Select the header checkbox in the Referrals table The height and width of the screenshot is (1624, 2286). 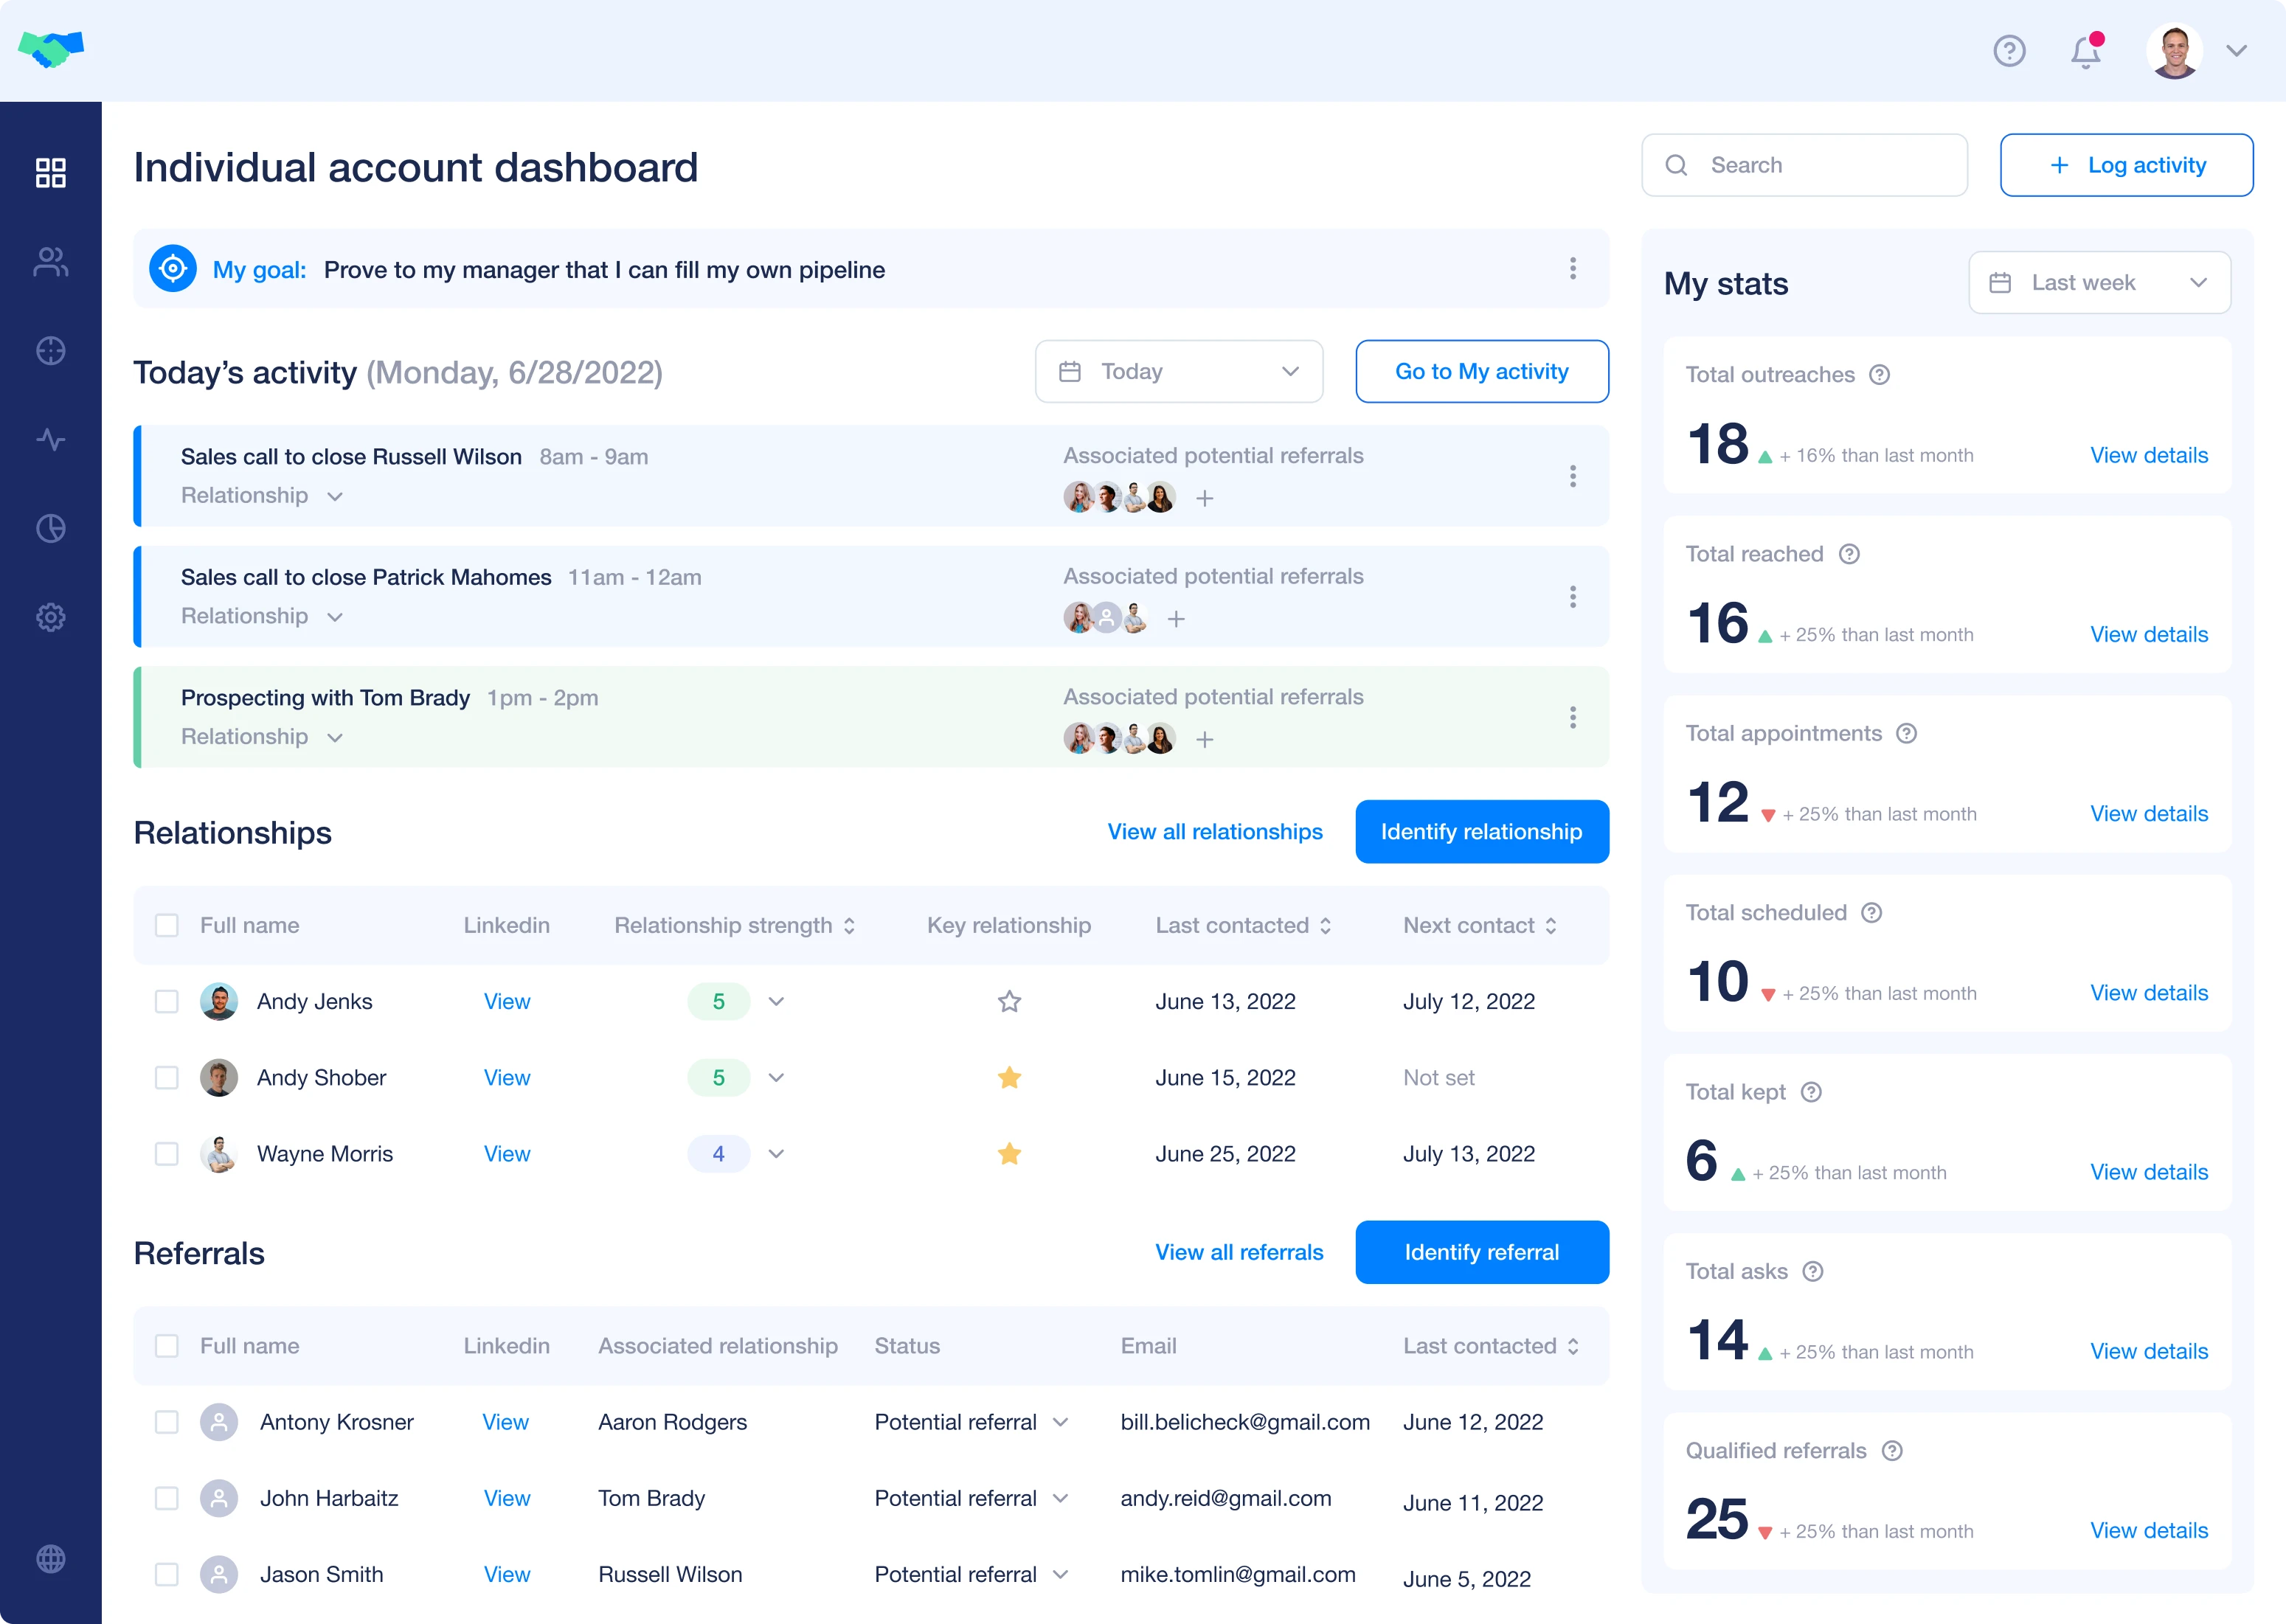(166, 1346)
